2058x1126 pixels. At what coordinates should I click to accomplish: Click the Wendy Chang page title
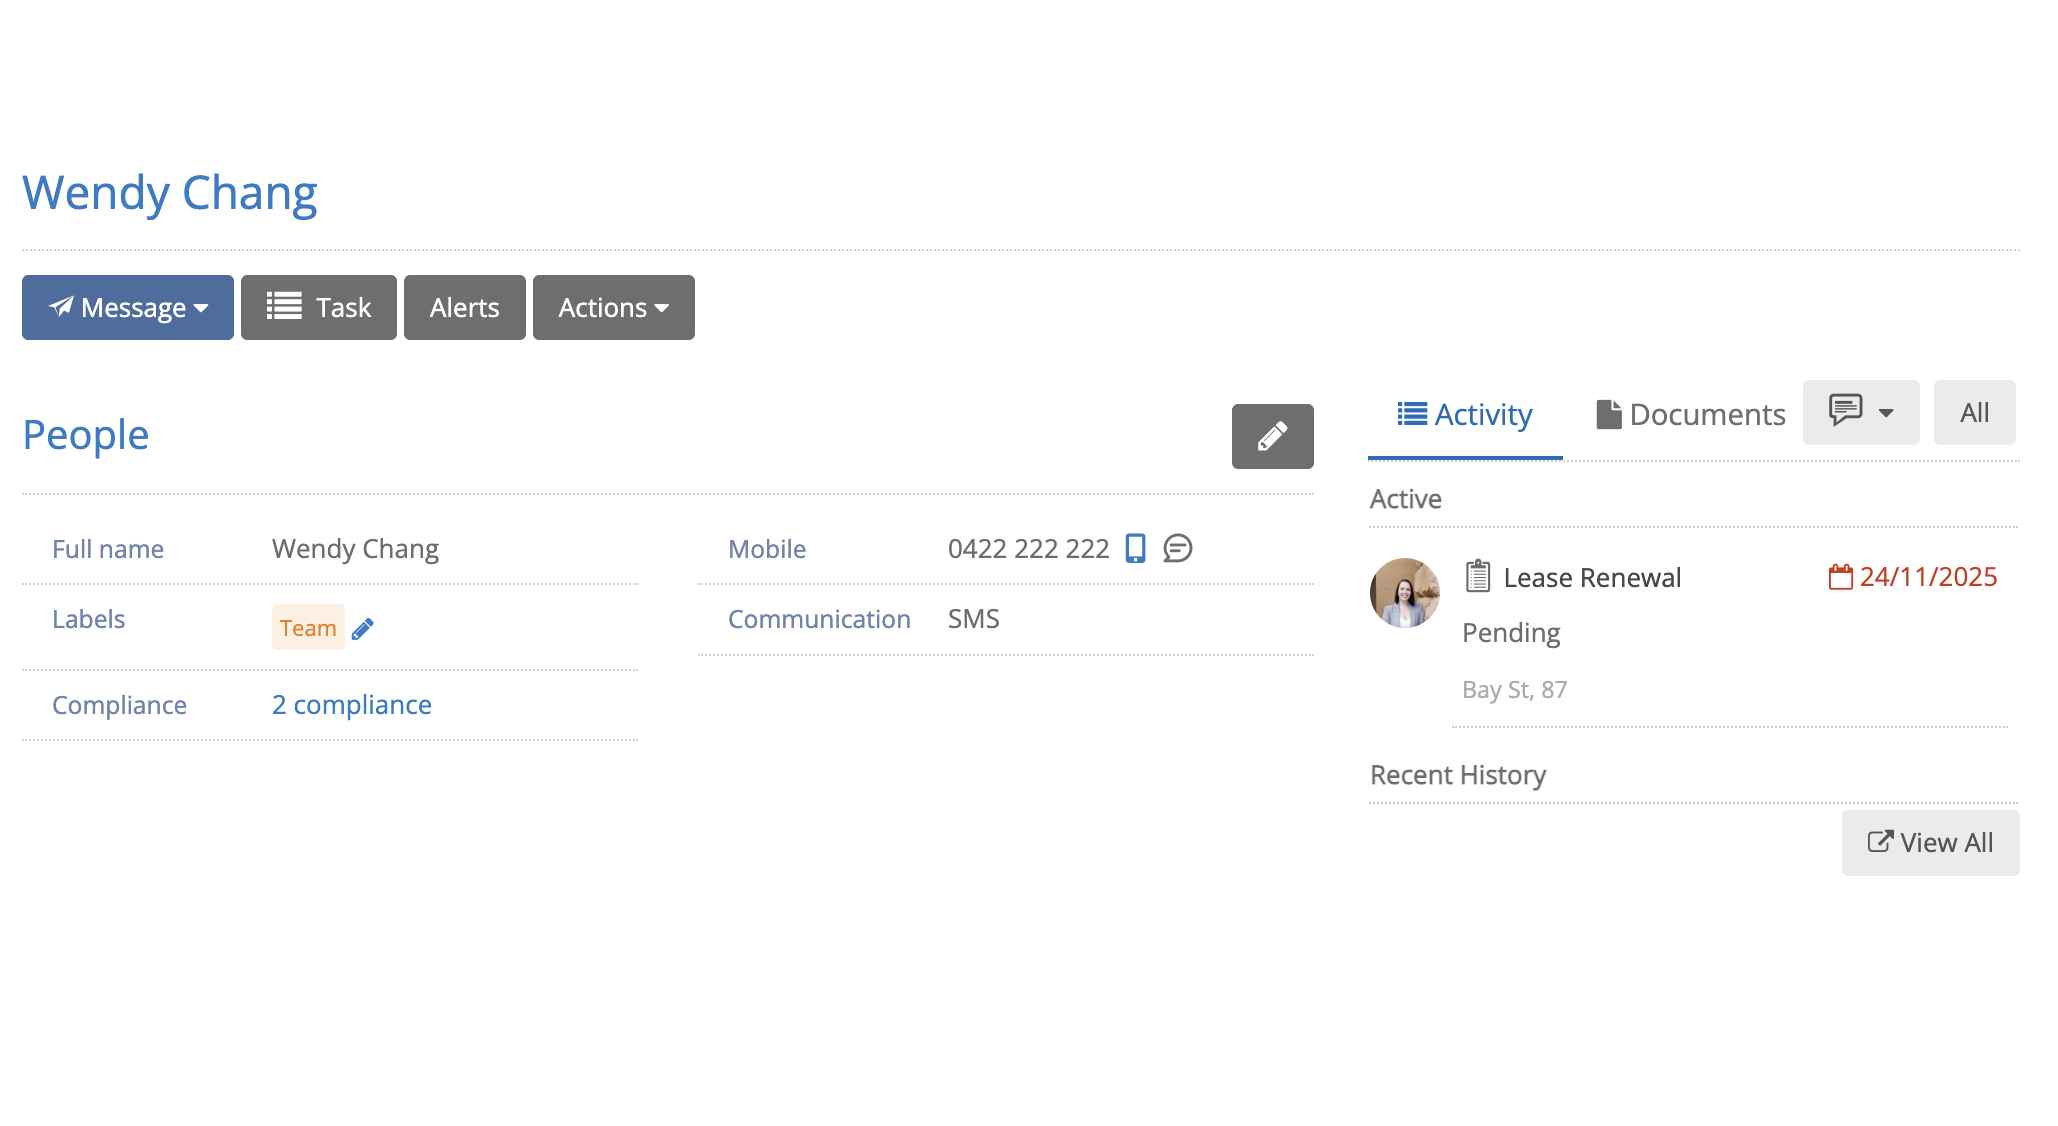tap(170, 193)
